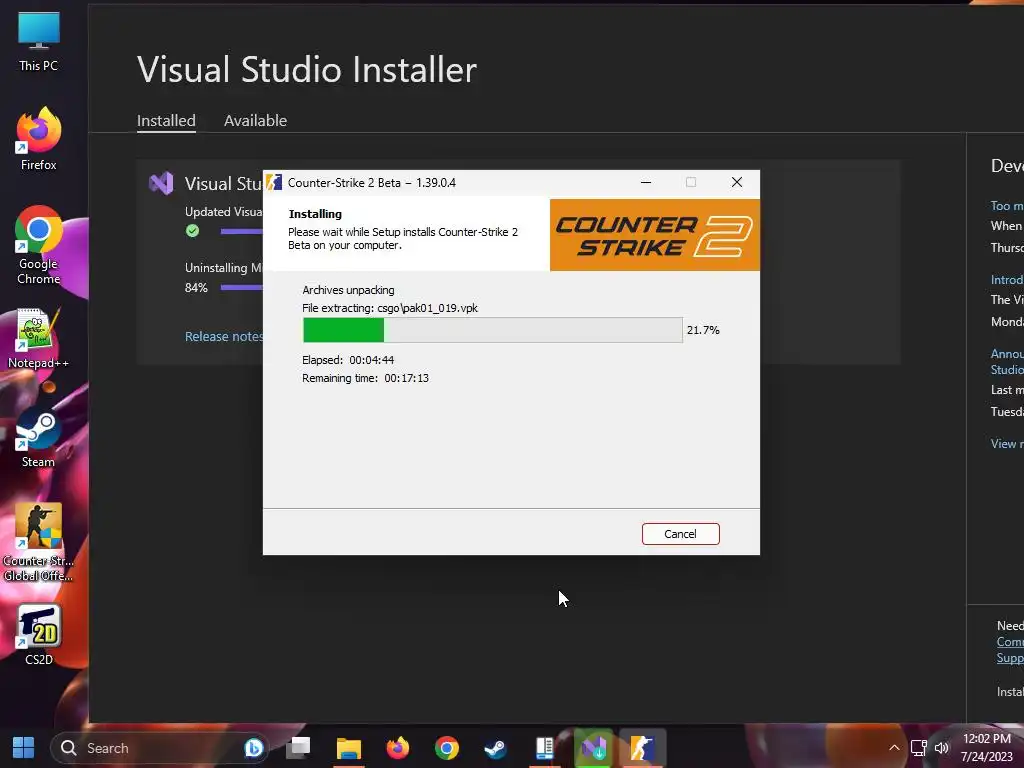Switch to Available tab in Visual Studio Installer
1024x768 pixels.
pos(255,121)
